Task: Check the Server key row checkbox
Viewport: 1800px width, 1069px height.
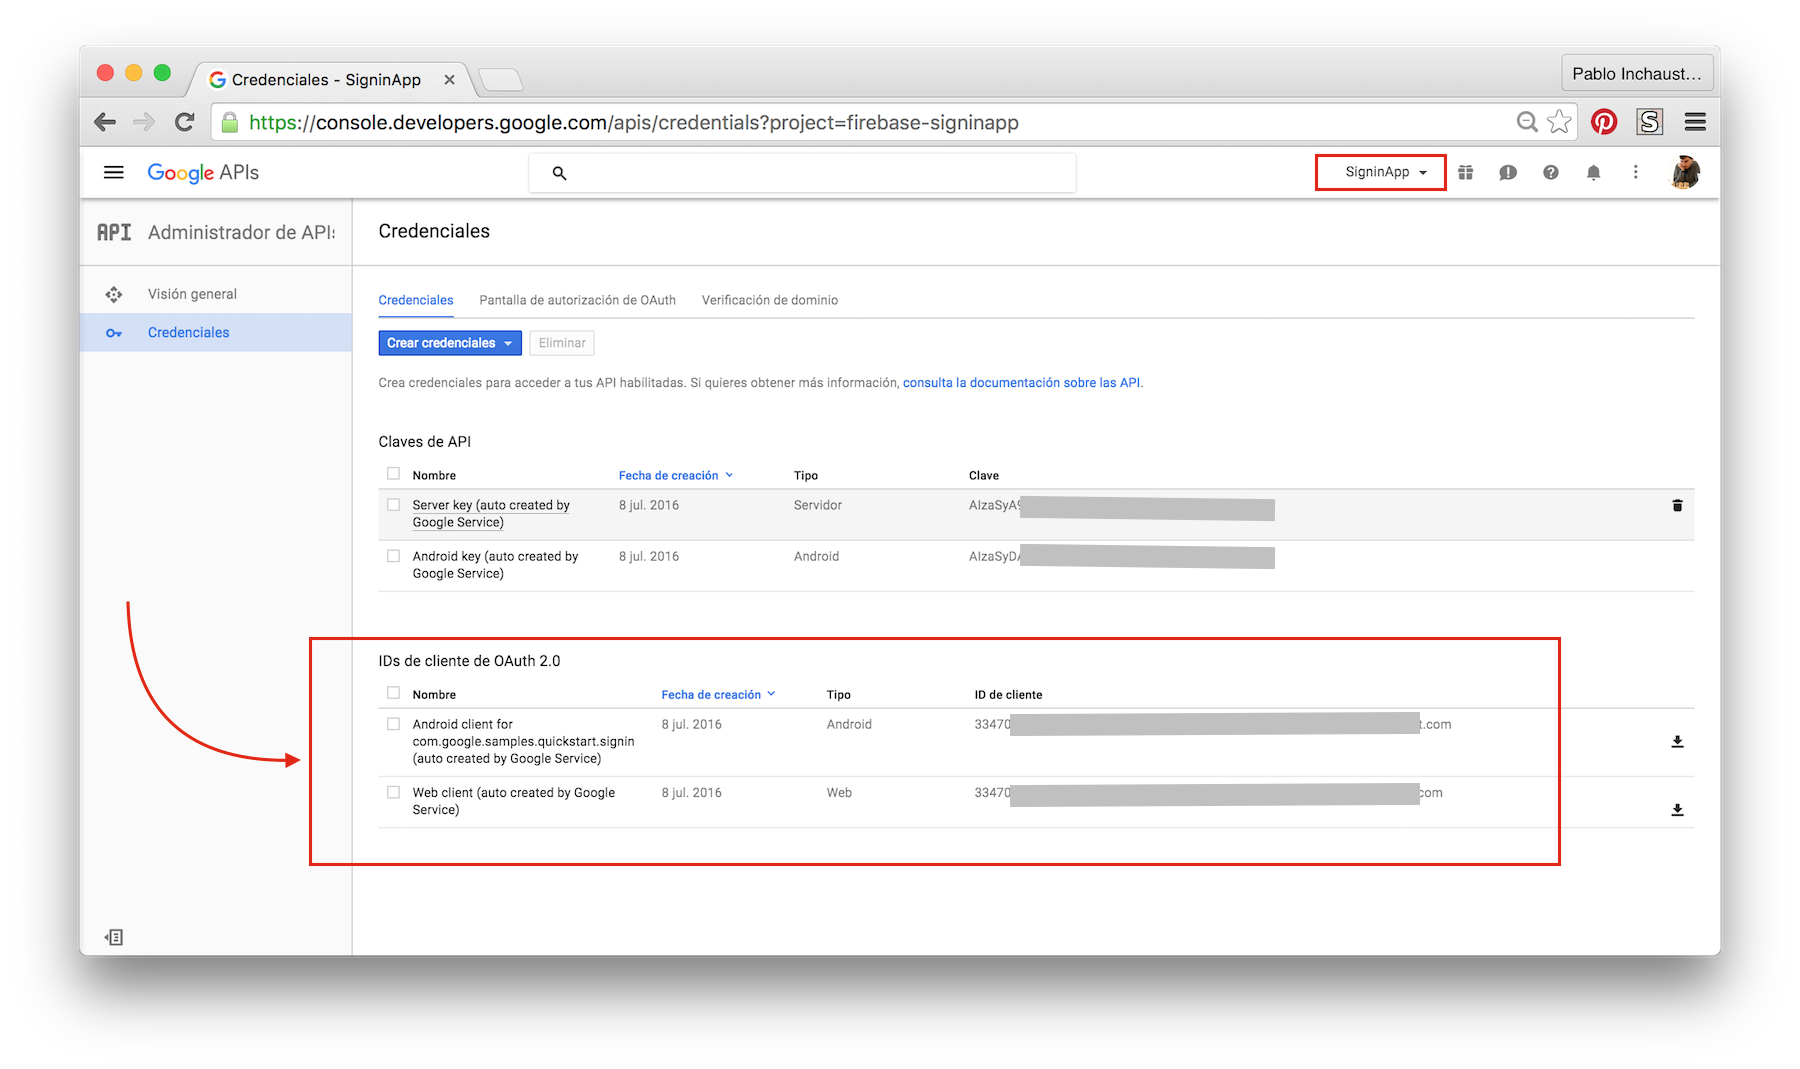Action: (393, 505)
